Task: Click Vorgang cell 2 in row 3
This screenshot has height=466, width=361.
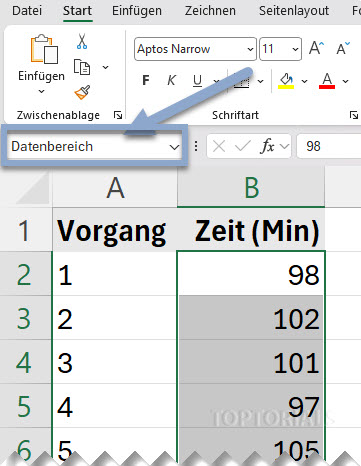Action: (x=115, y=318)
